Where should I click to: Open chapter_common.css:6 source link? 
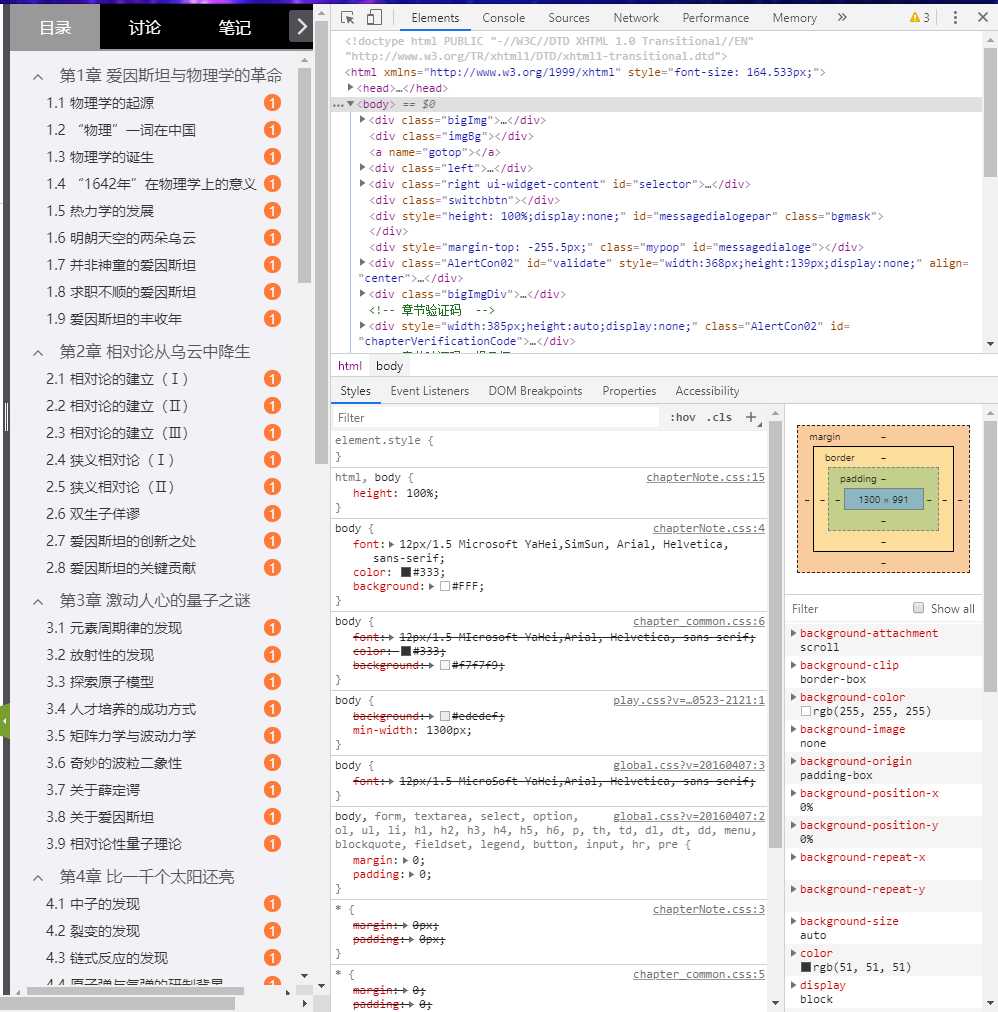pos(698,621)
